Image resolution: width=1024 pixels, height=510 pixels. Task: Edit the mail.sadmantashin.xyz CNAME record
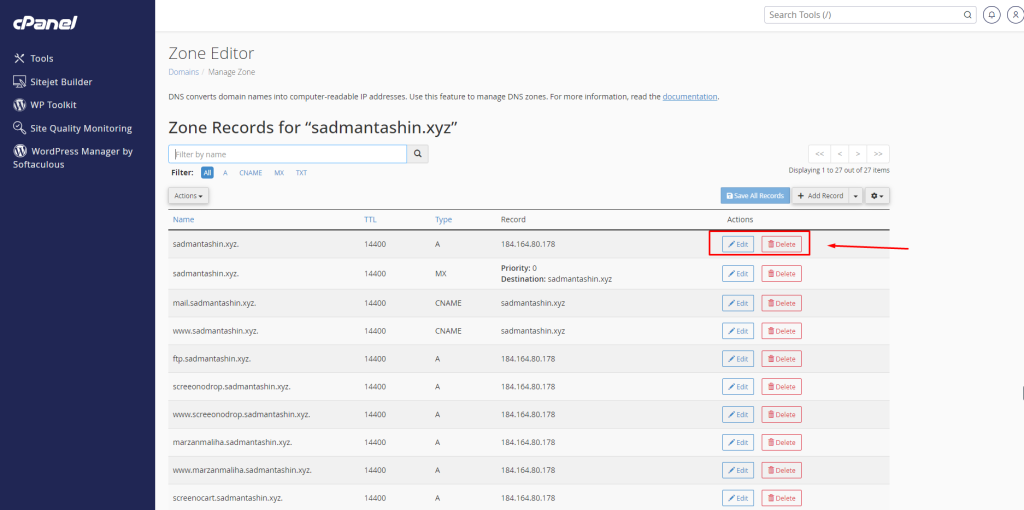point(738,303)
